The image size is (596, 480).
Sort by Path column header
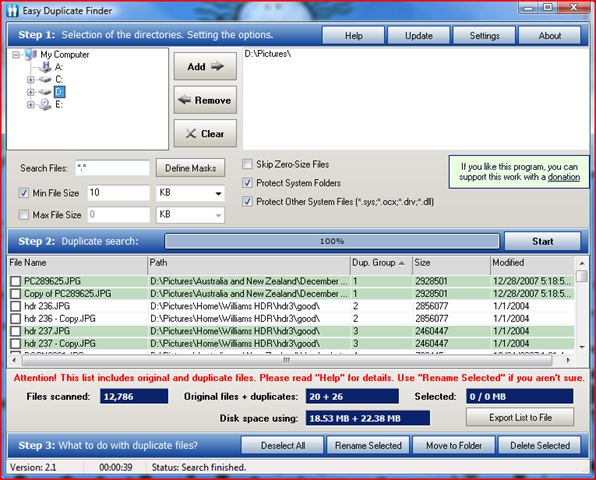click(x=249, y=263)
